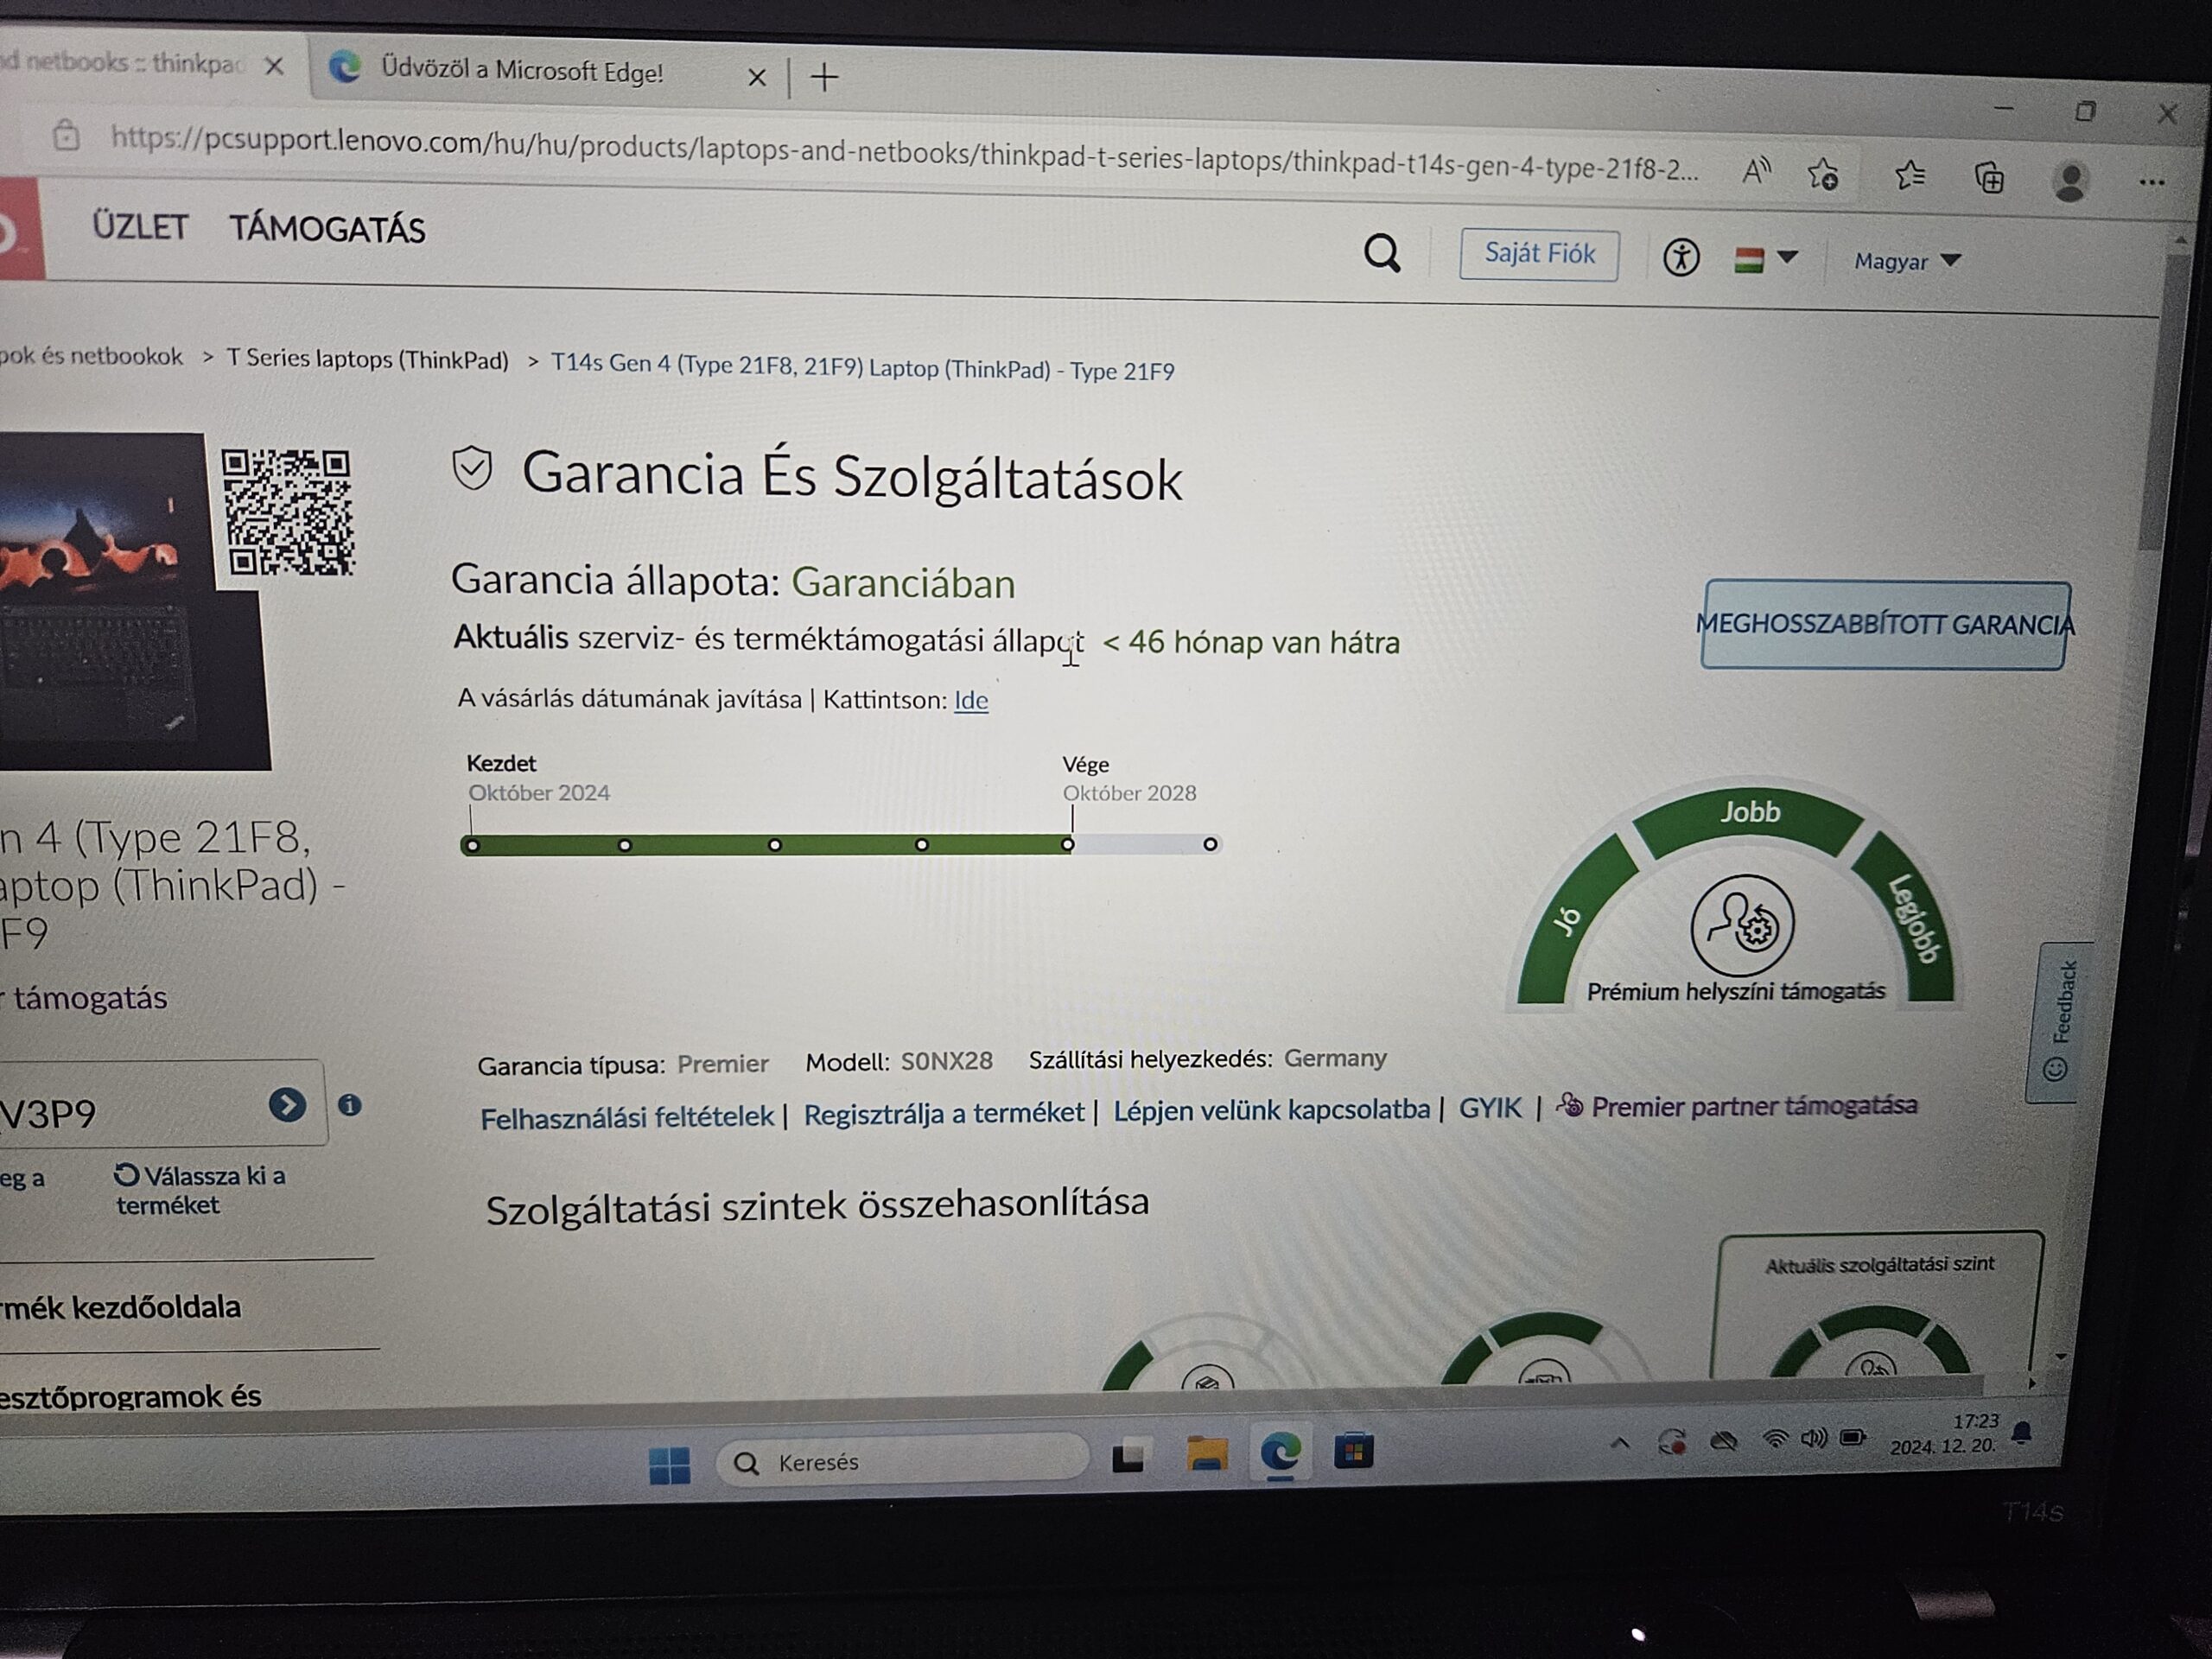Image resolution: width=2212 pixels, height=1659 pixels.
Task: Open Wi-Fi network settings in tray
Action: pyautogui.click(x=1775, y=1440)
